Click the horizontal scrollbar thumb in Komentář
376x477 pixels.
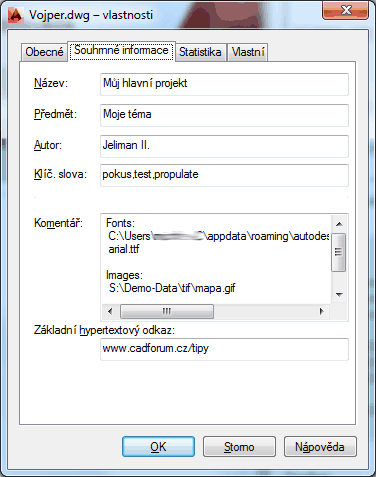coord(167,312)
